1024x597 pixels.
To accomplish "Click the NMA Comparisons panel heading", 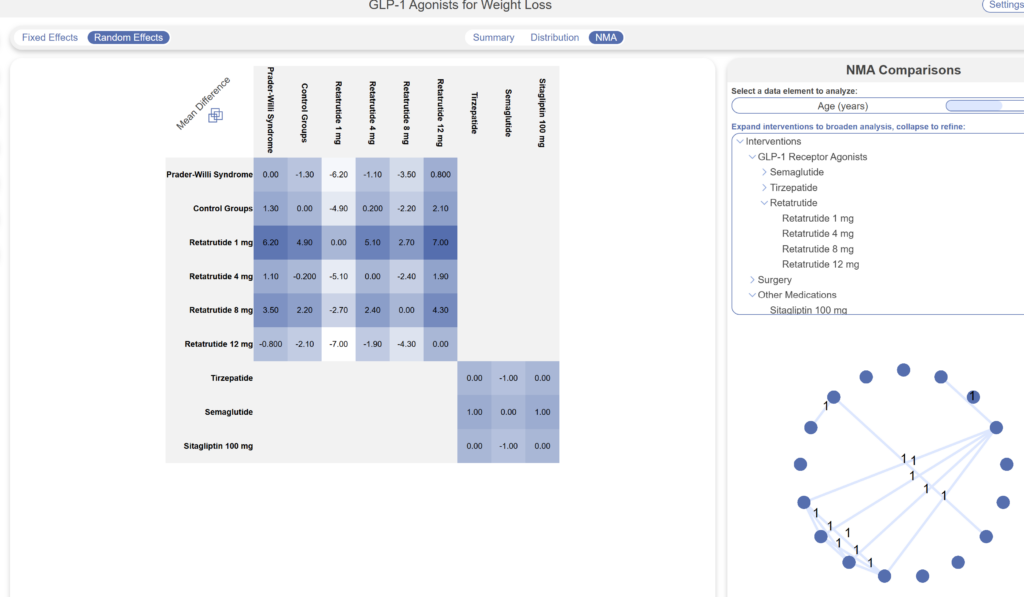I will [x=903, y=70].
